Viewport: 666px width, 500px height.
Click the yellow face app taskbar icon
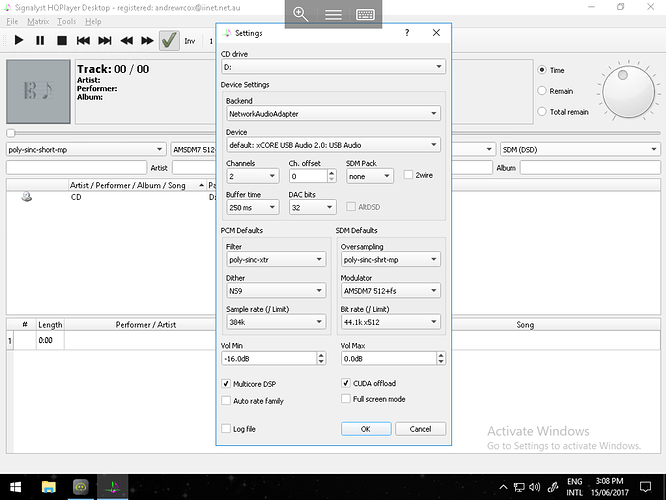point(81,487)
